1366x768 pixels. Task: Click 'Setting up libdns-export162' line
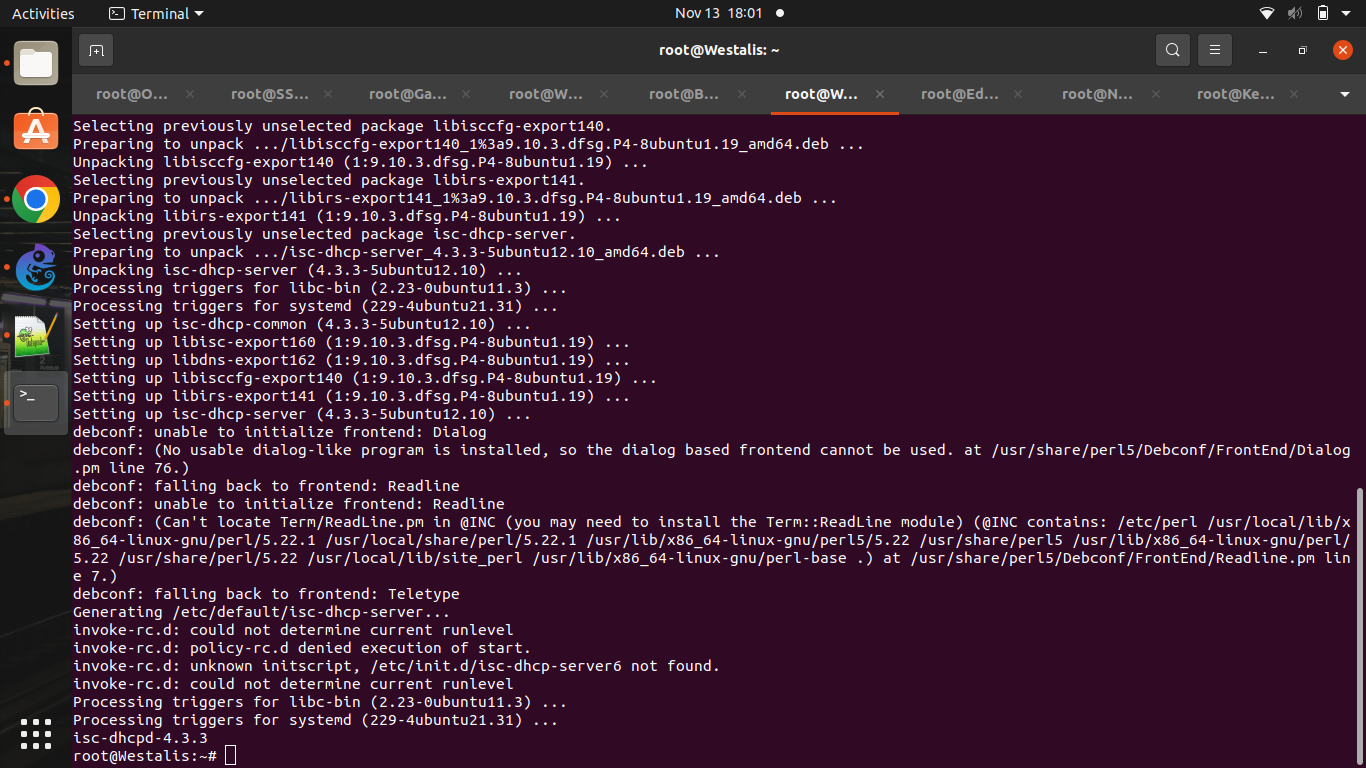click(351, 360)
